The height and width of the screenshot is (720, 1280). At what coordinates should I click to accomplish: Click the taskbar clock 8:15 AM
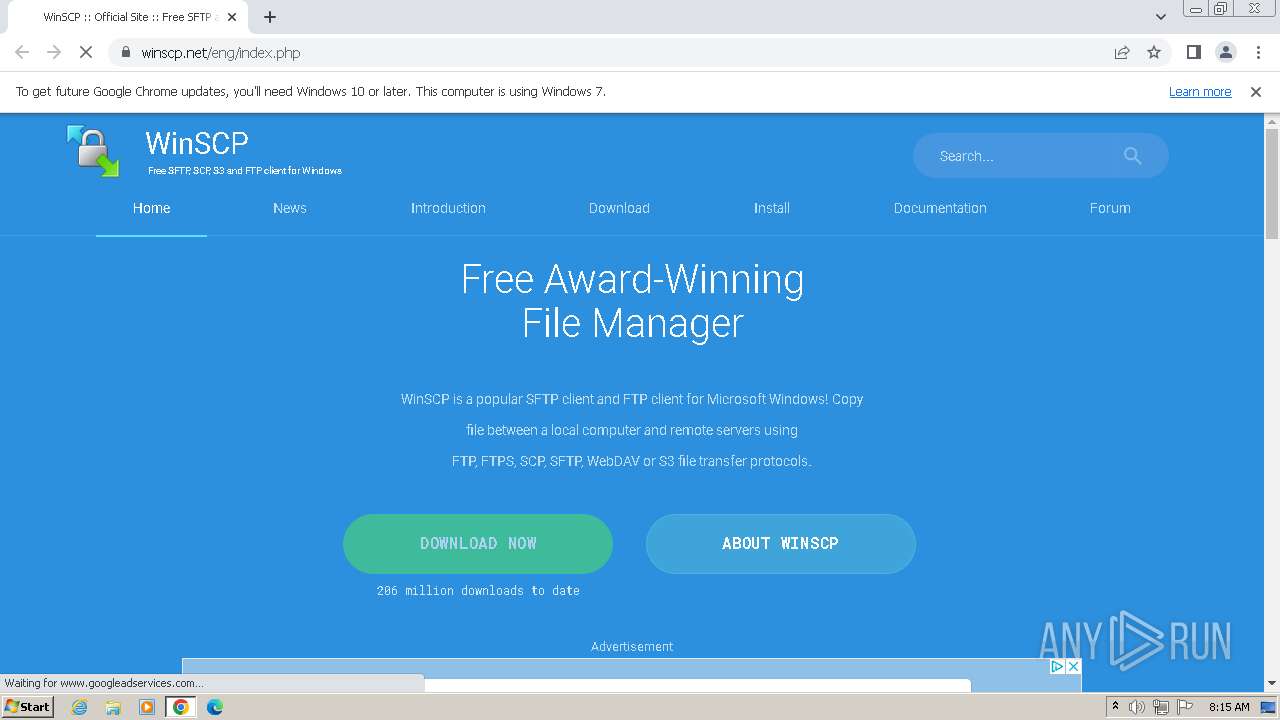pyautogui.click(x=1229, y=707)
